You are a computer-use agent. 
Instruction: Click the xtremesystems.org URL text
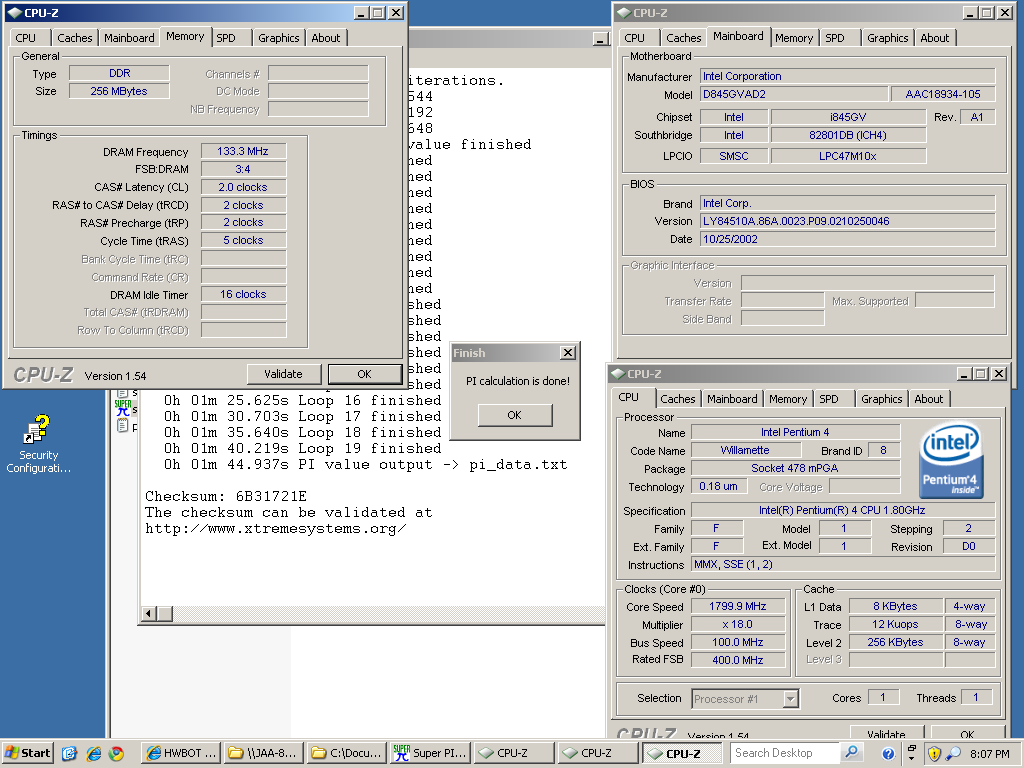click(x=276, y=528)
